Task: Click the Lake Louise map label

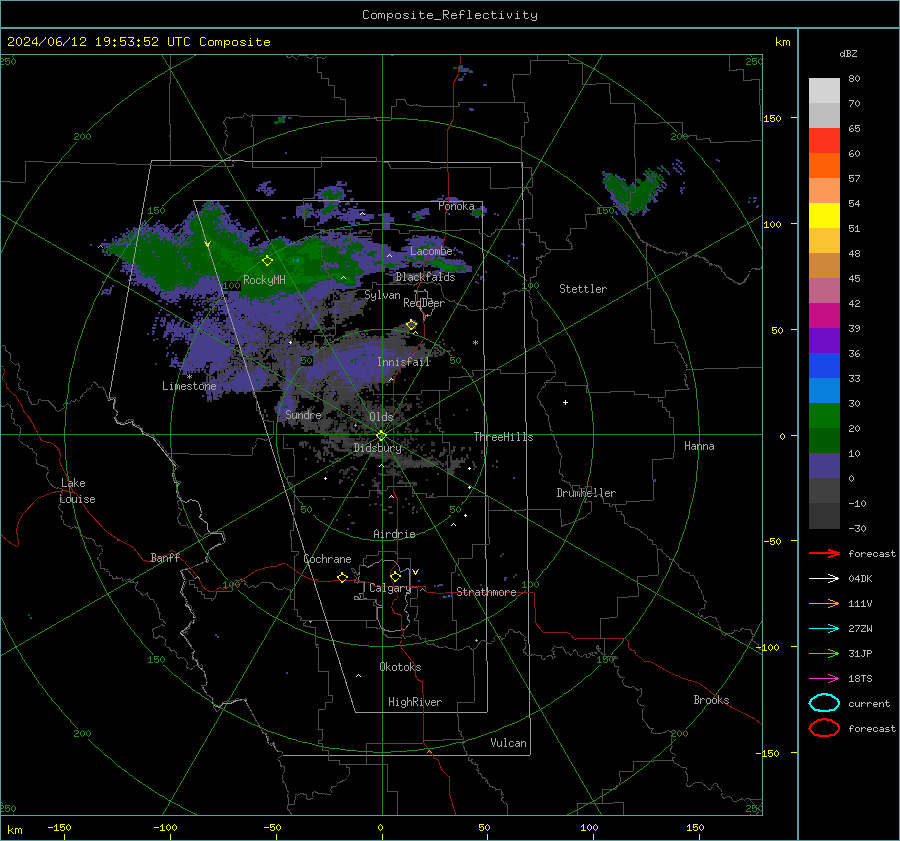Action: tap(77, 491)
